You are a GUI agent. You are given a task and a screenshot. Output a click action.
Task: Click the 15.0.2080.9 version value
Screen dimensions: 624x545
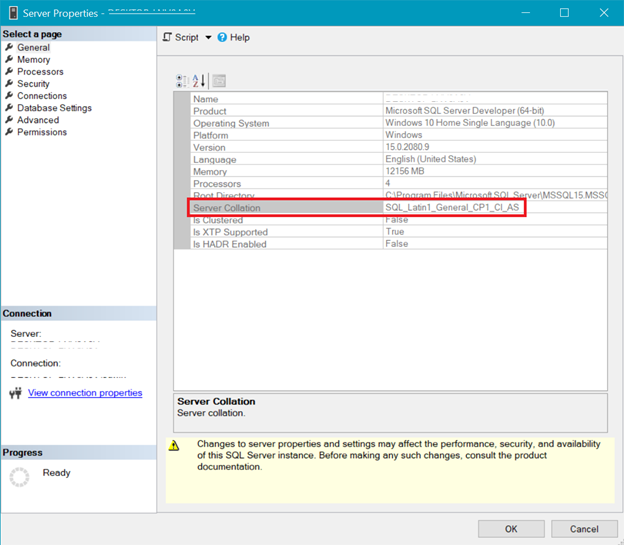(x=407, y=147)
